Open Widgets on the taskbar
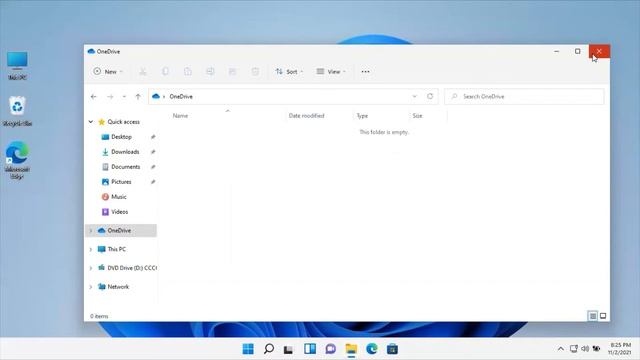 click(x=310, y=349)
